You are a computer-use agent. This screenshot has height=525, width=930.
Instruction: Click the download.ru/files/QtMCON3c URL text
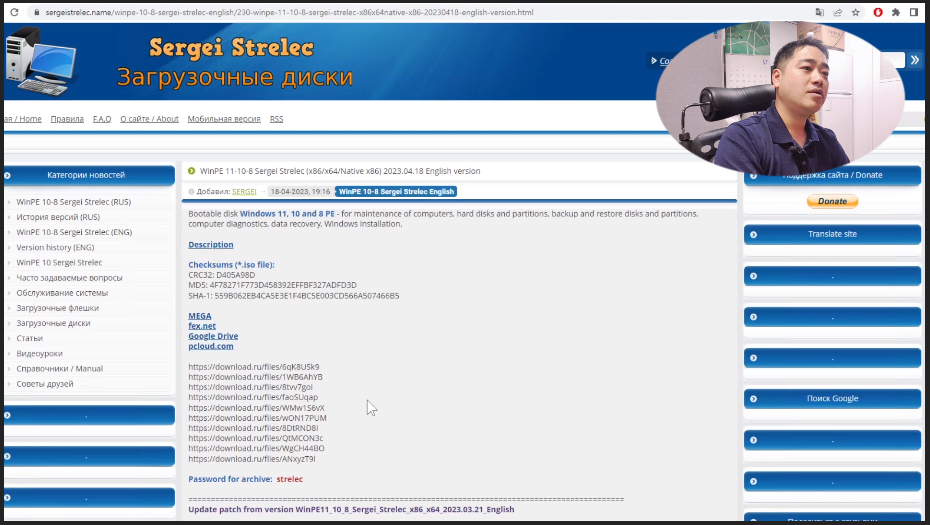[x=256, y=438]
